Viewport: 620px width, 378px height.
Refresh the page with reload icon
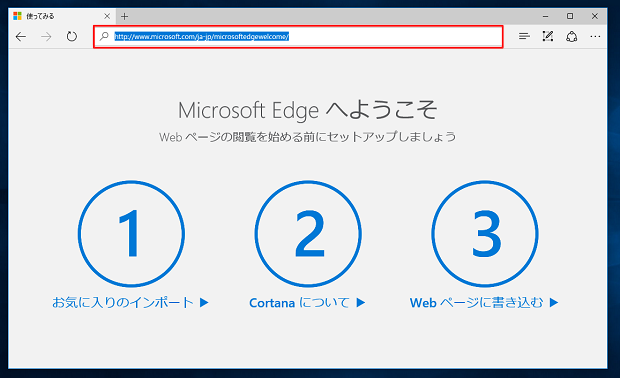[72, 37]
